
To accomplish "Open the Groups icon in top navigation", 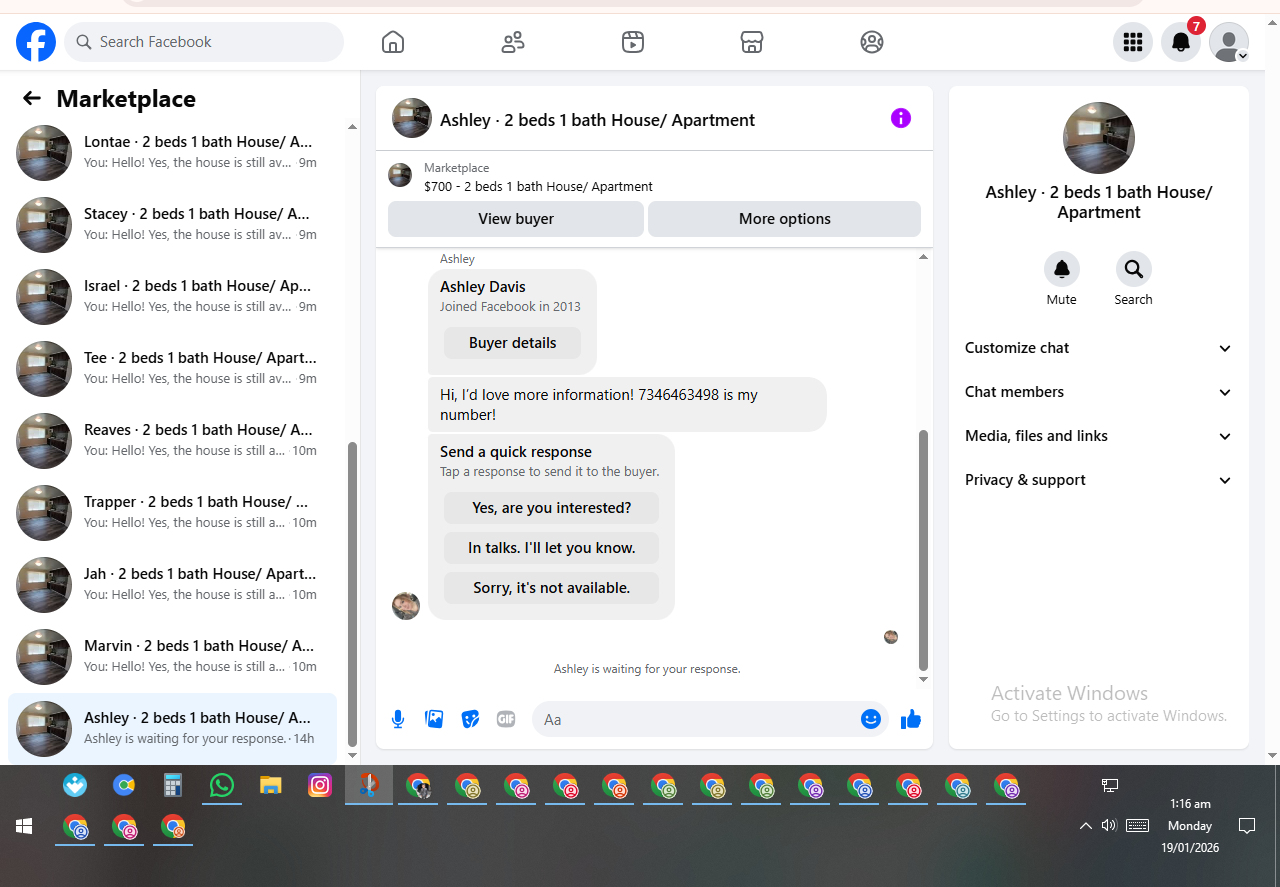I will [x=872, y=42].
